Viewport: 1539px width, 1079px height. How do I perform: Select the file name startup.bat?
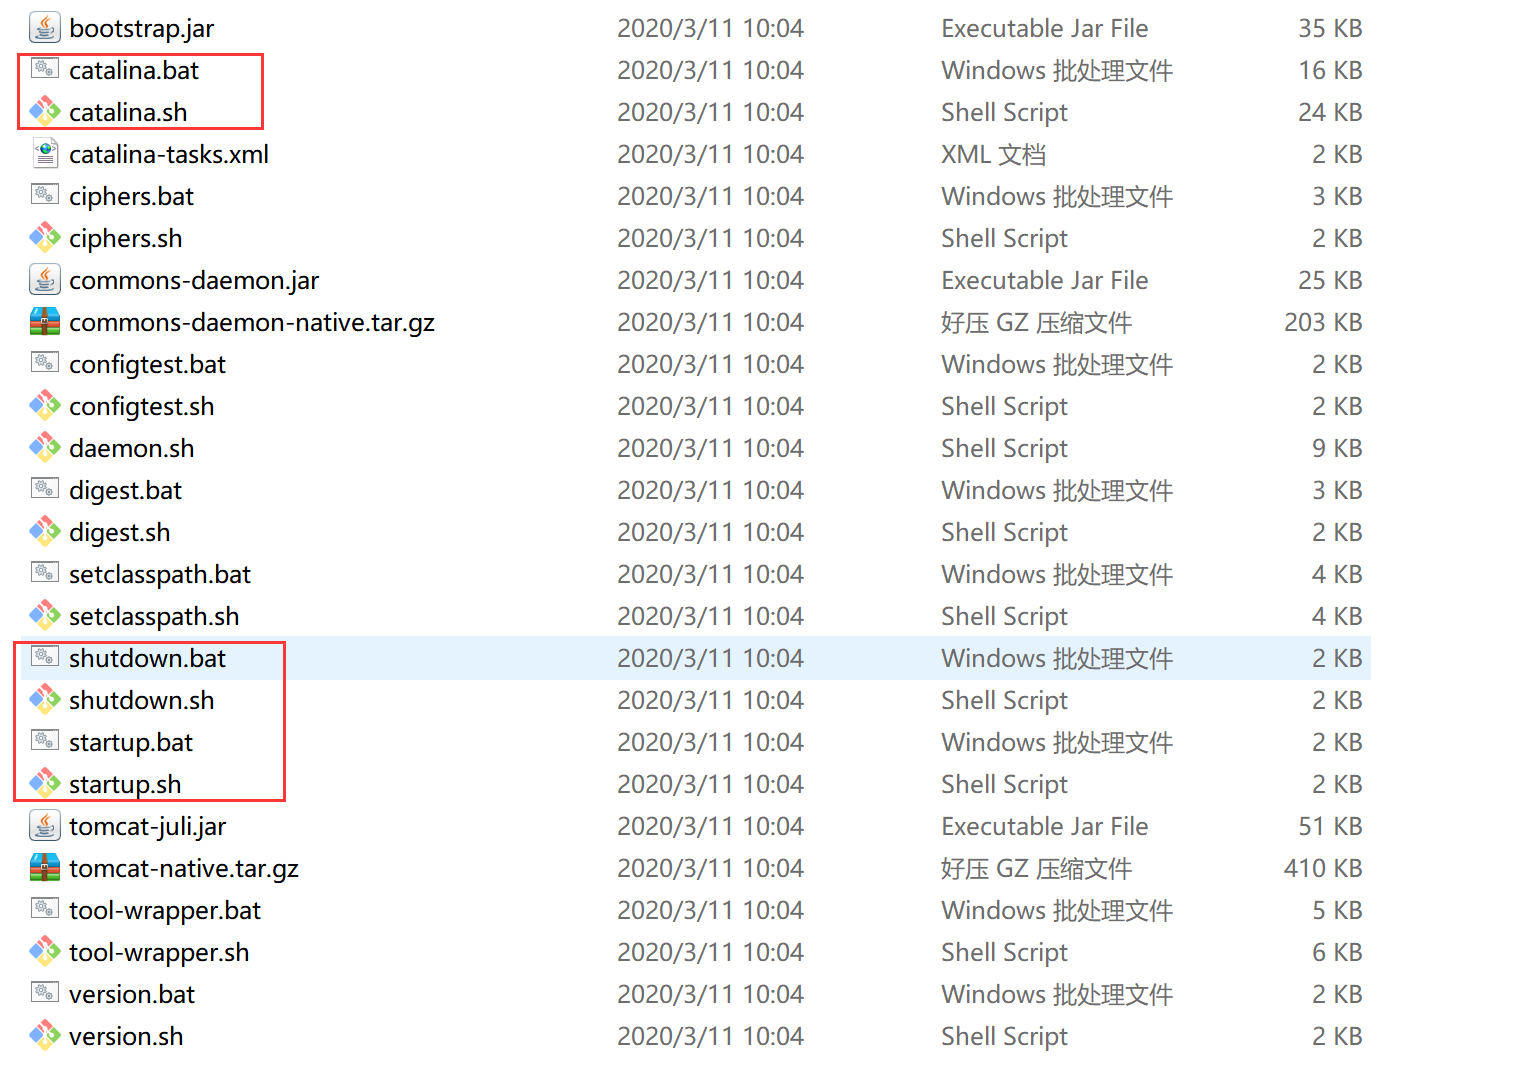pos(131,742)
